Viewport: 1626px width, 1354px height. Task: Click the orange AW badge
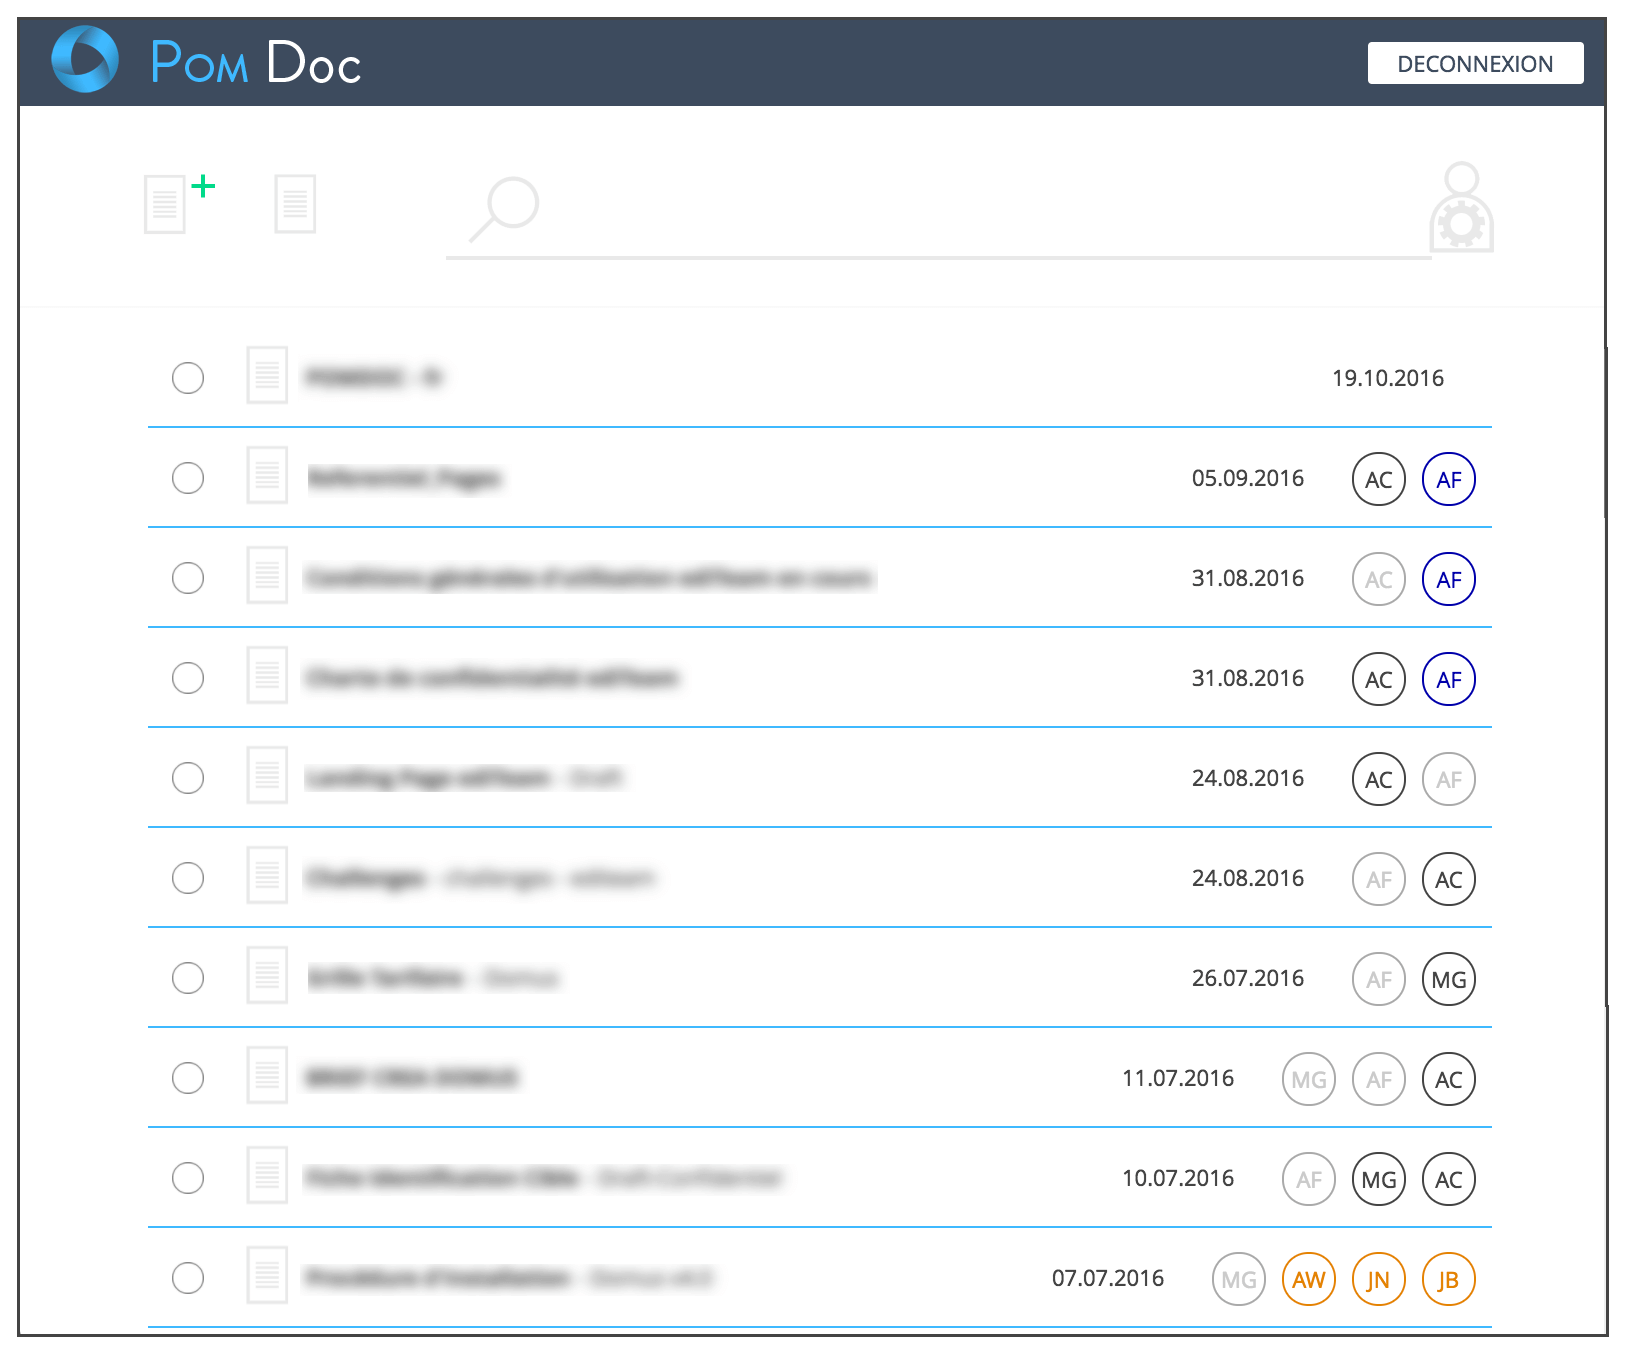(x=1309, y=1279)
